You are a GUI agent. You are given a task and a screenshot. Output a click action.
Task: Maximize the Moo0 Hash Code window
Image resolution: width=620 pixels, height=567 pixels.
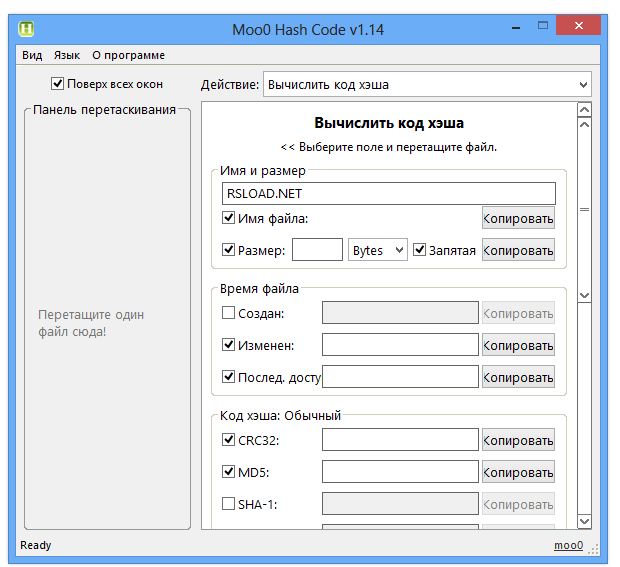(x=543, y=26)
